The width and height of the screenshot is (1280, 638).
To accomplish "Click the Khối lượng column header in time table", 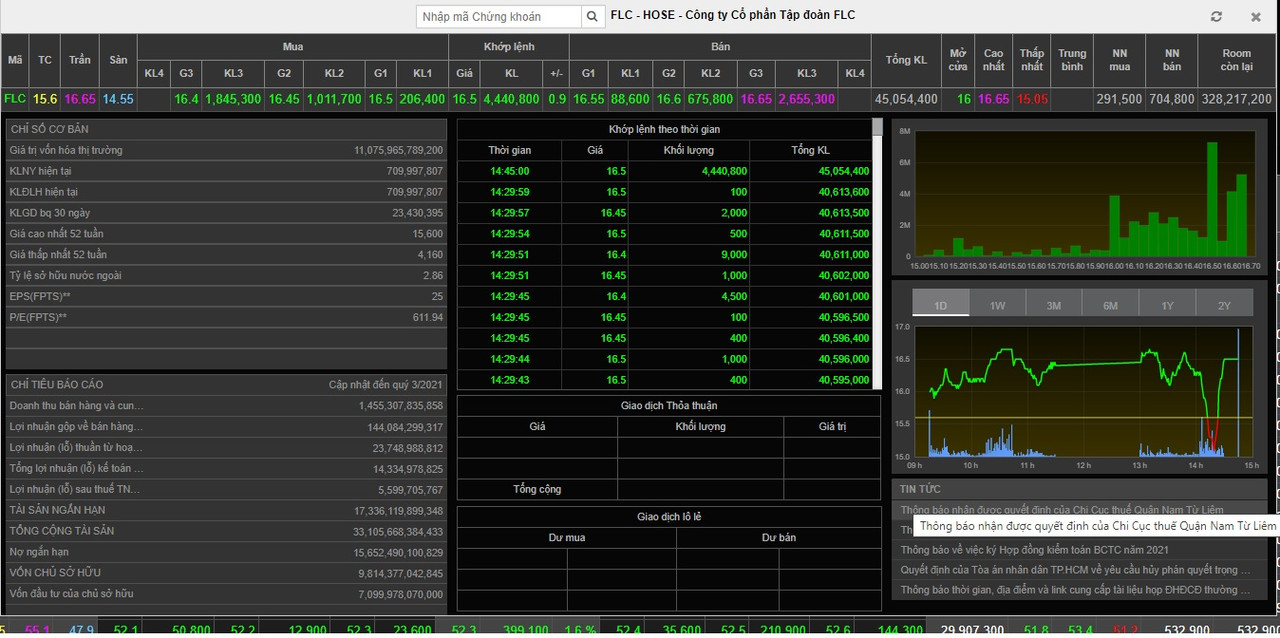I will pyautogui.click(x=689, y=150).
